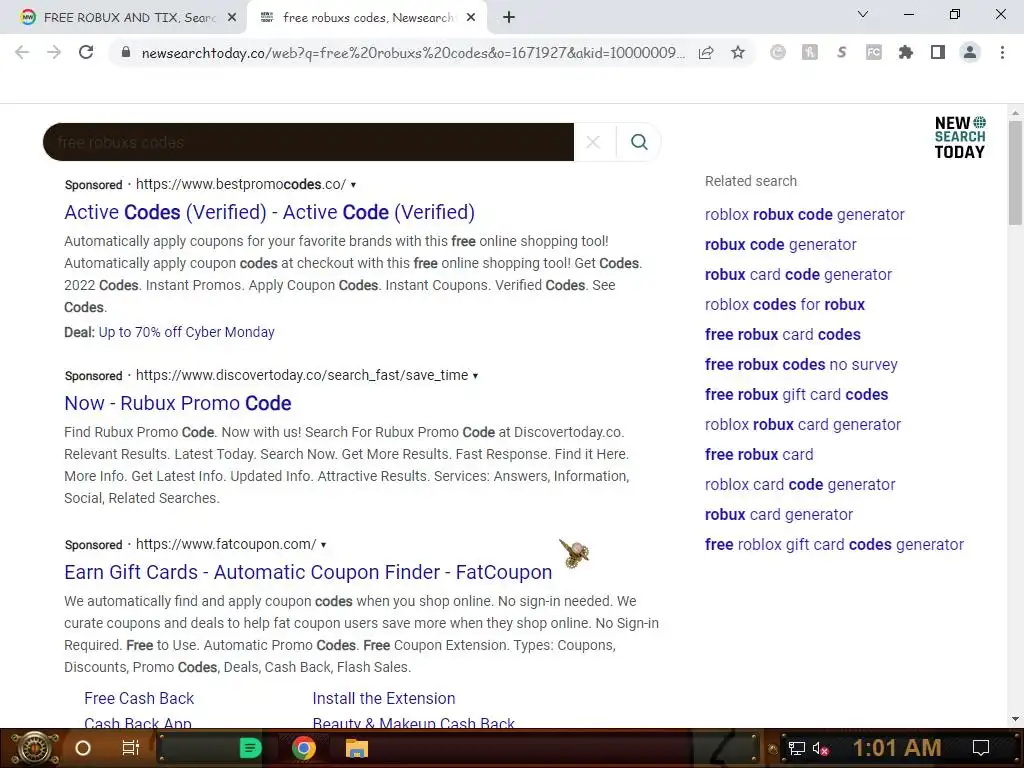The image size is (1024, 768).
Task: Select the free robuxs codes tab
Action: (366, 18)
